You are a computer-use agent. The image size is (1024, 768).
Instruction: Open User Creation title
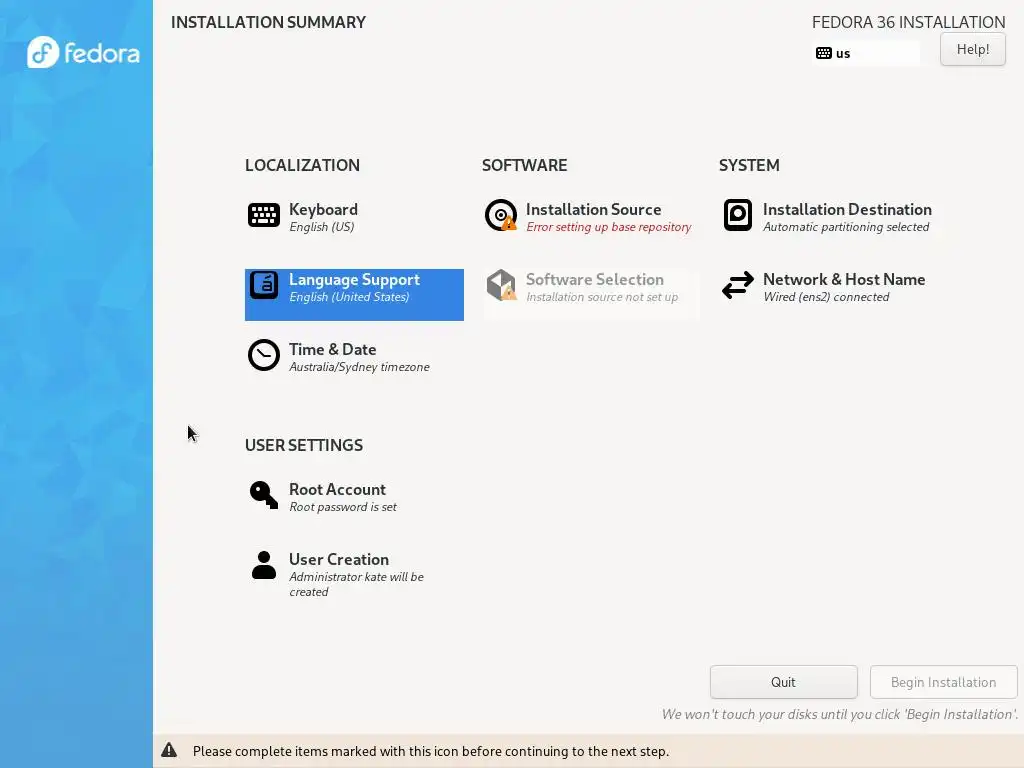[339, 560]
